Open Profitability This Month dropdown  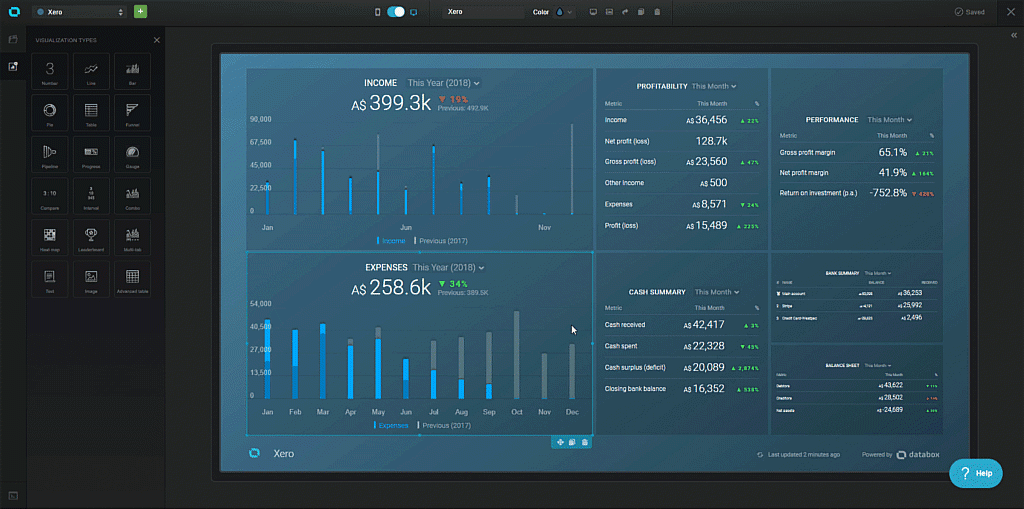pyautogui.click(x=714, y=86)
